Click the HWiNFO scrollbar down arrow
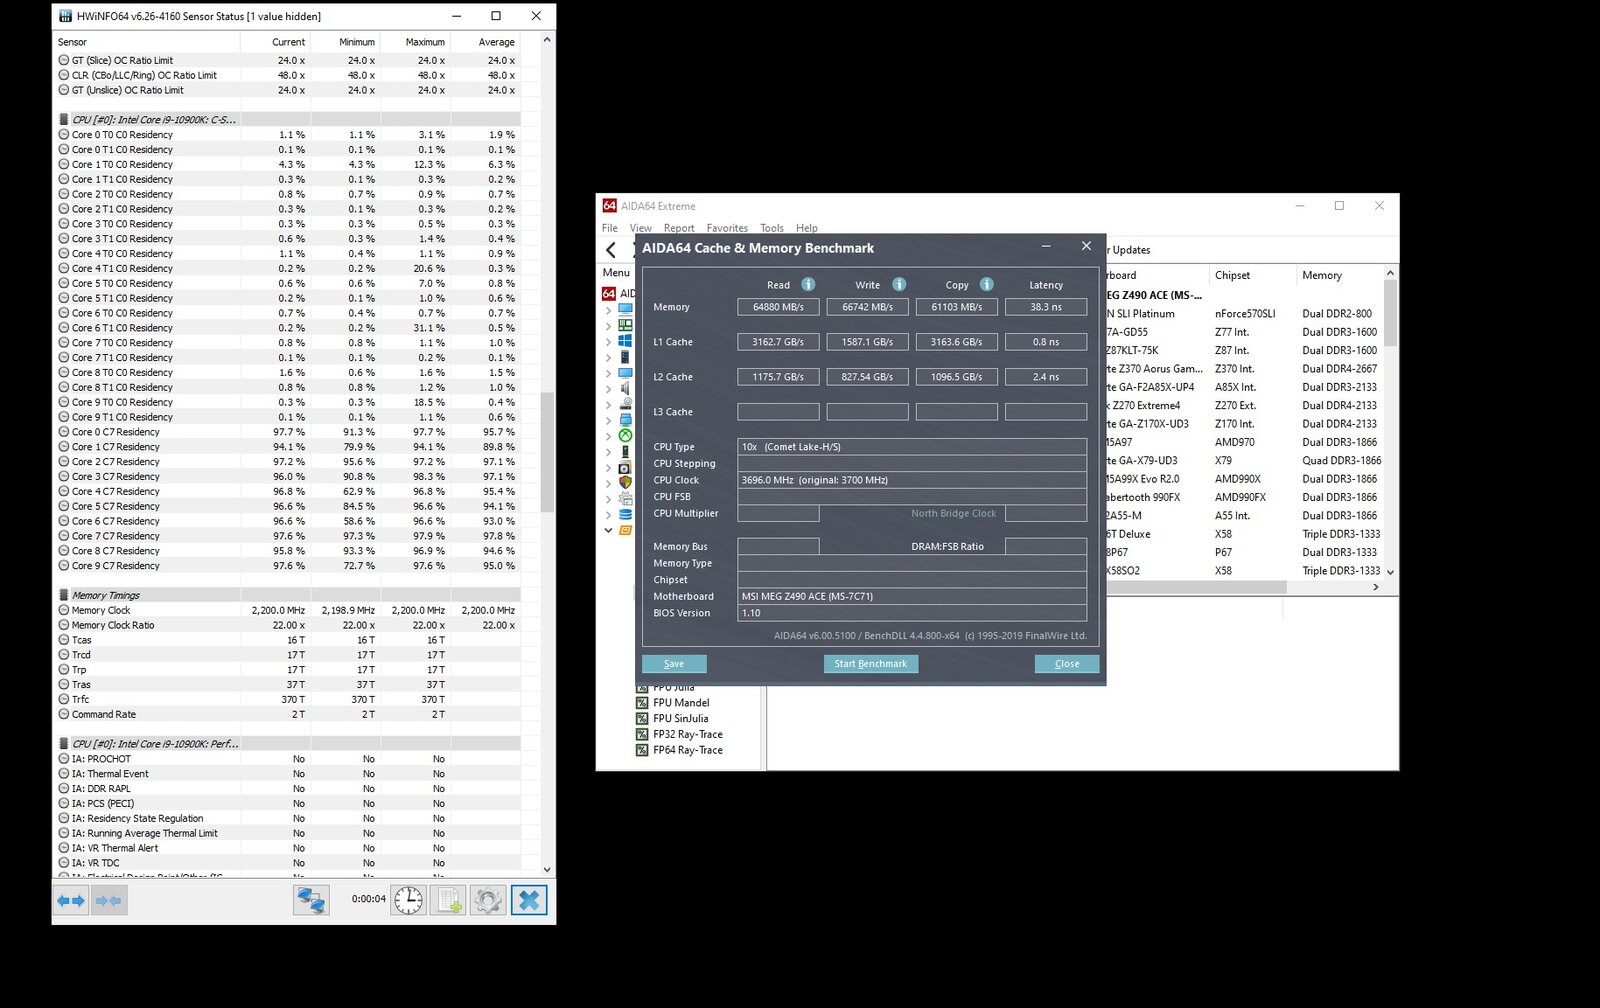Screen dimensions: 1600x1008 (547, 870)
